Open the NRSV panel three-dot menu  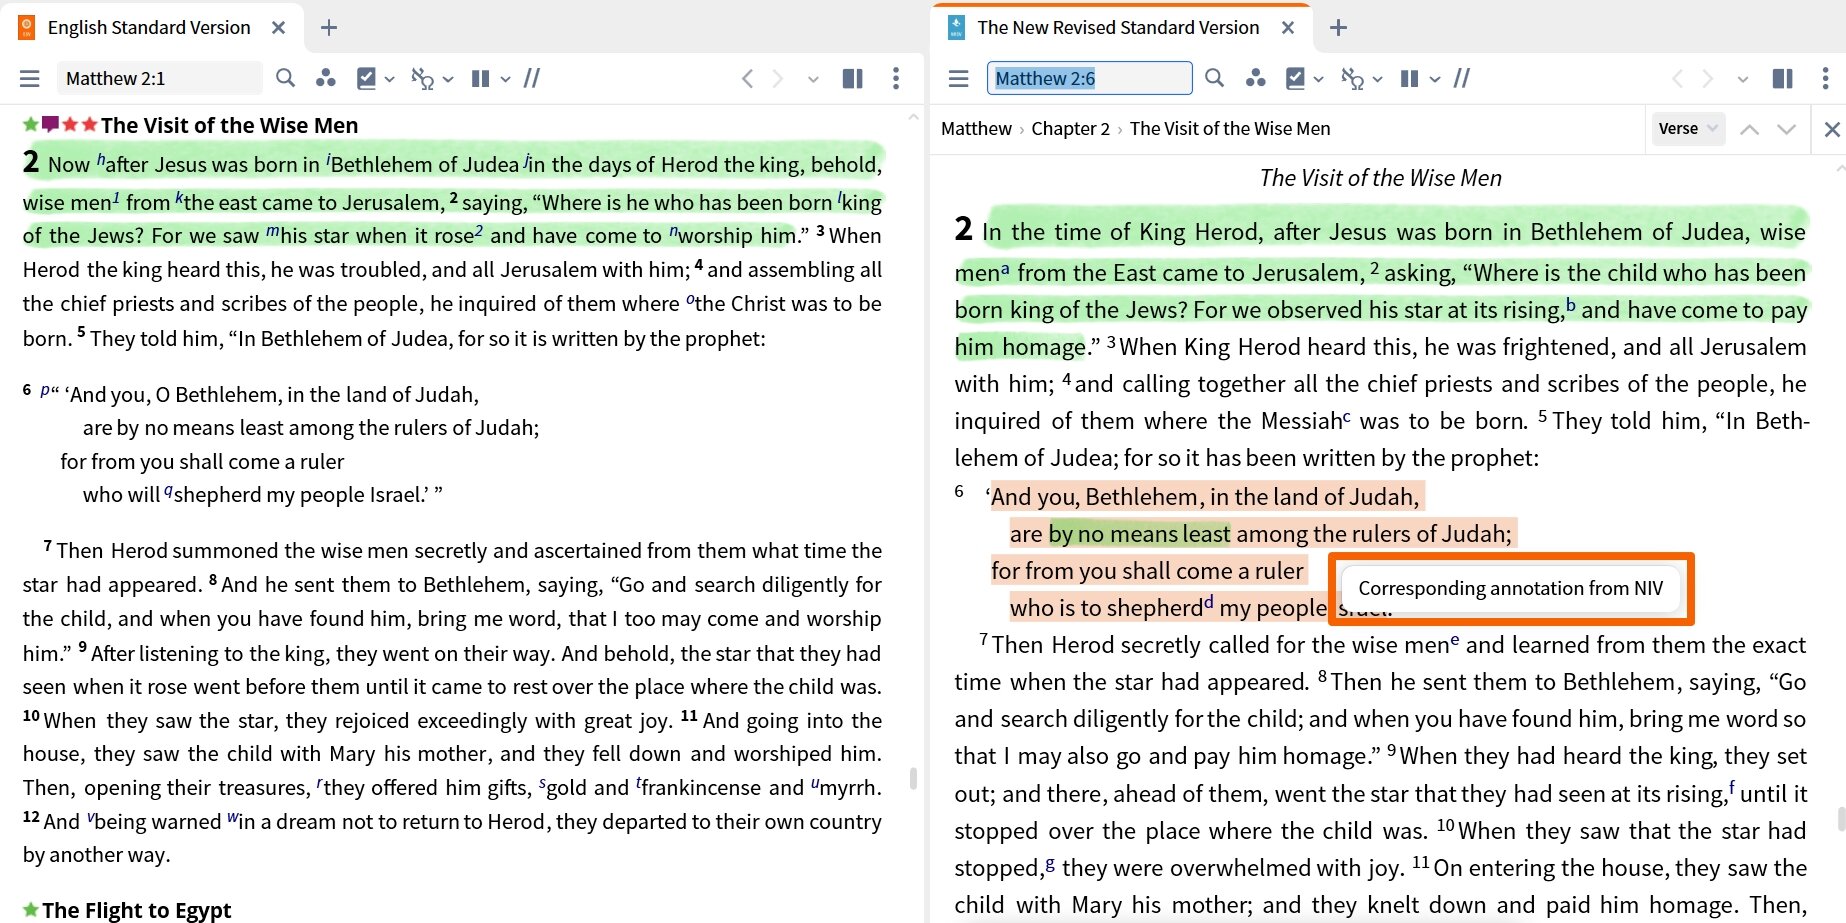pyautogui.click(x=1826, y=78)
